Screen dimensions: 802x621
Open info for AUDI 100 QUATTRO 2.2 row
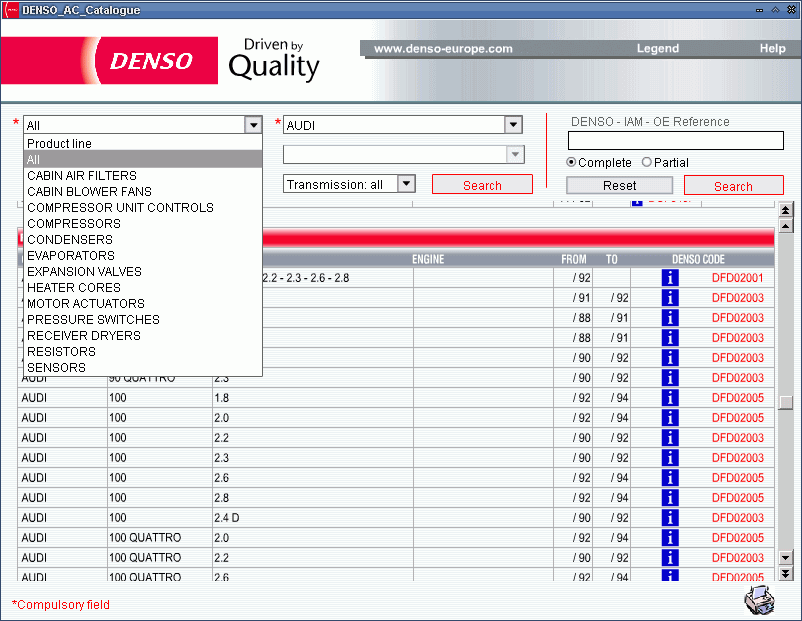tap(669, 558)
